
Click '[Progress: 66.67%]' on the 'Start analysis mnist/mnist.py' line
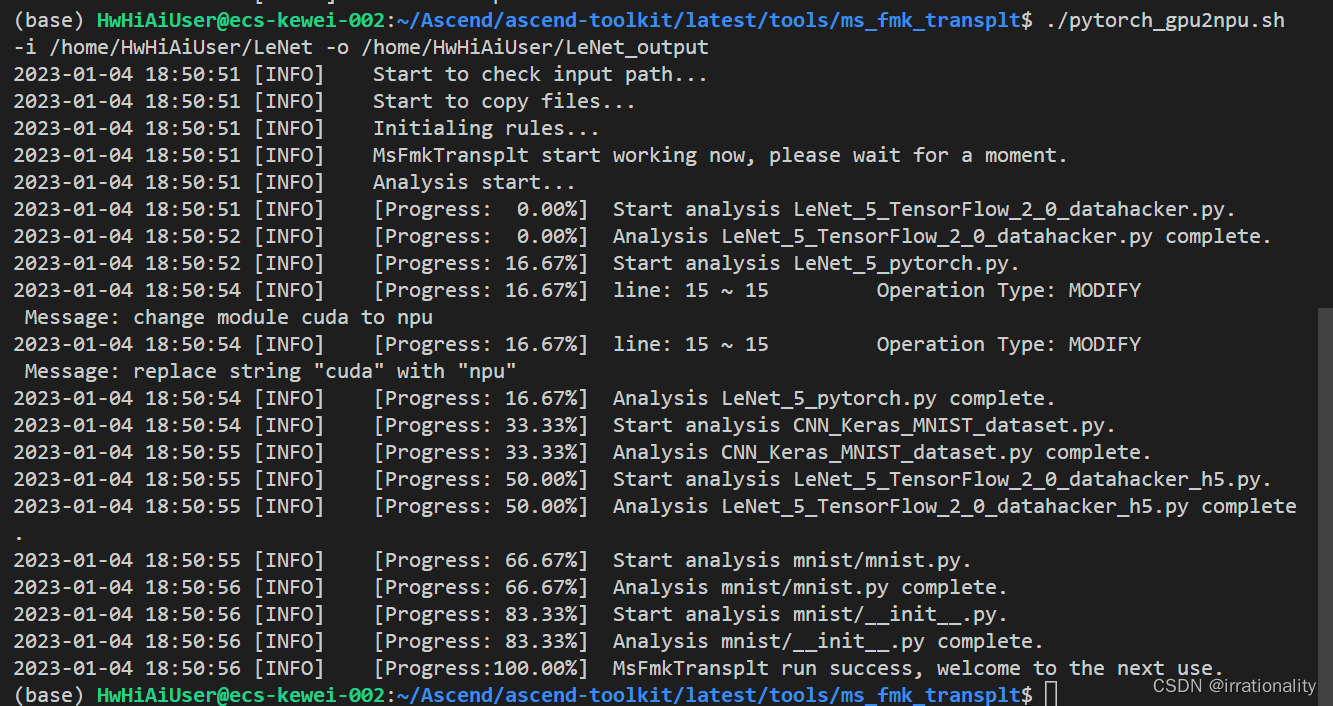point(480,560)
